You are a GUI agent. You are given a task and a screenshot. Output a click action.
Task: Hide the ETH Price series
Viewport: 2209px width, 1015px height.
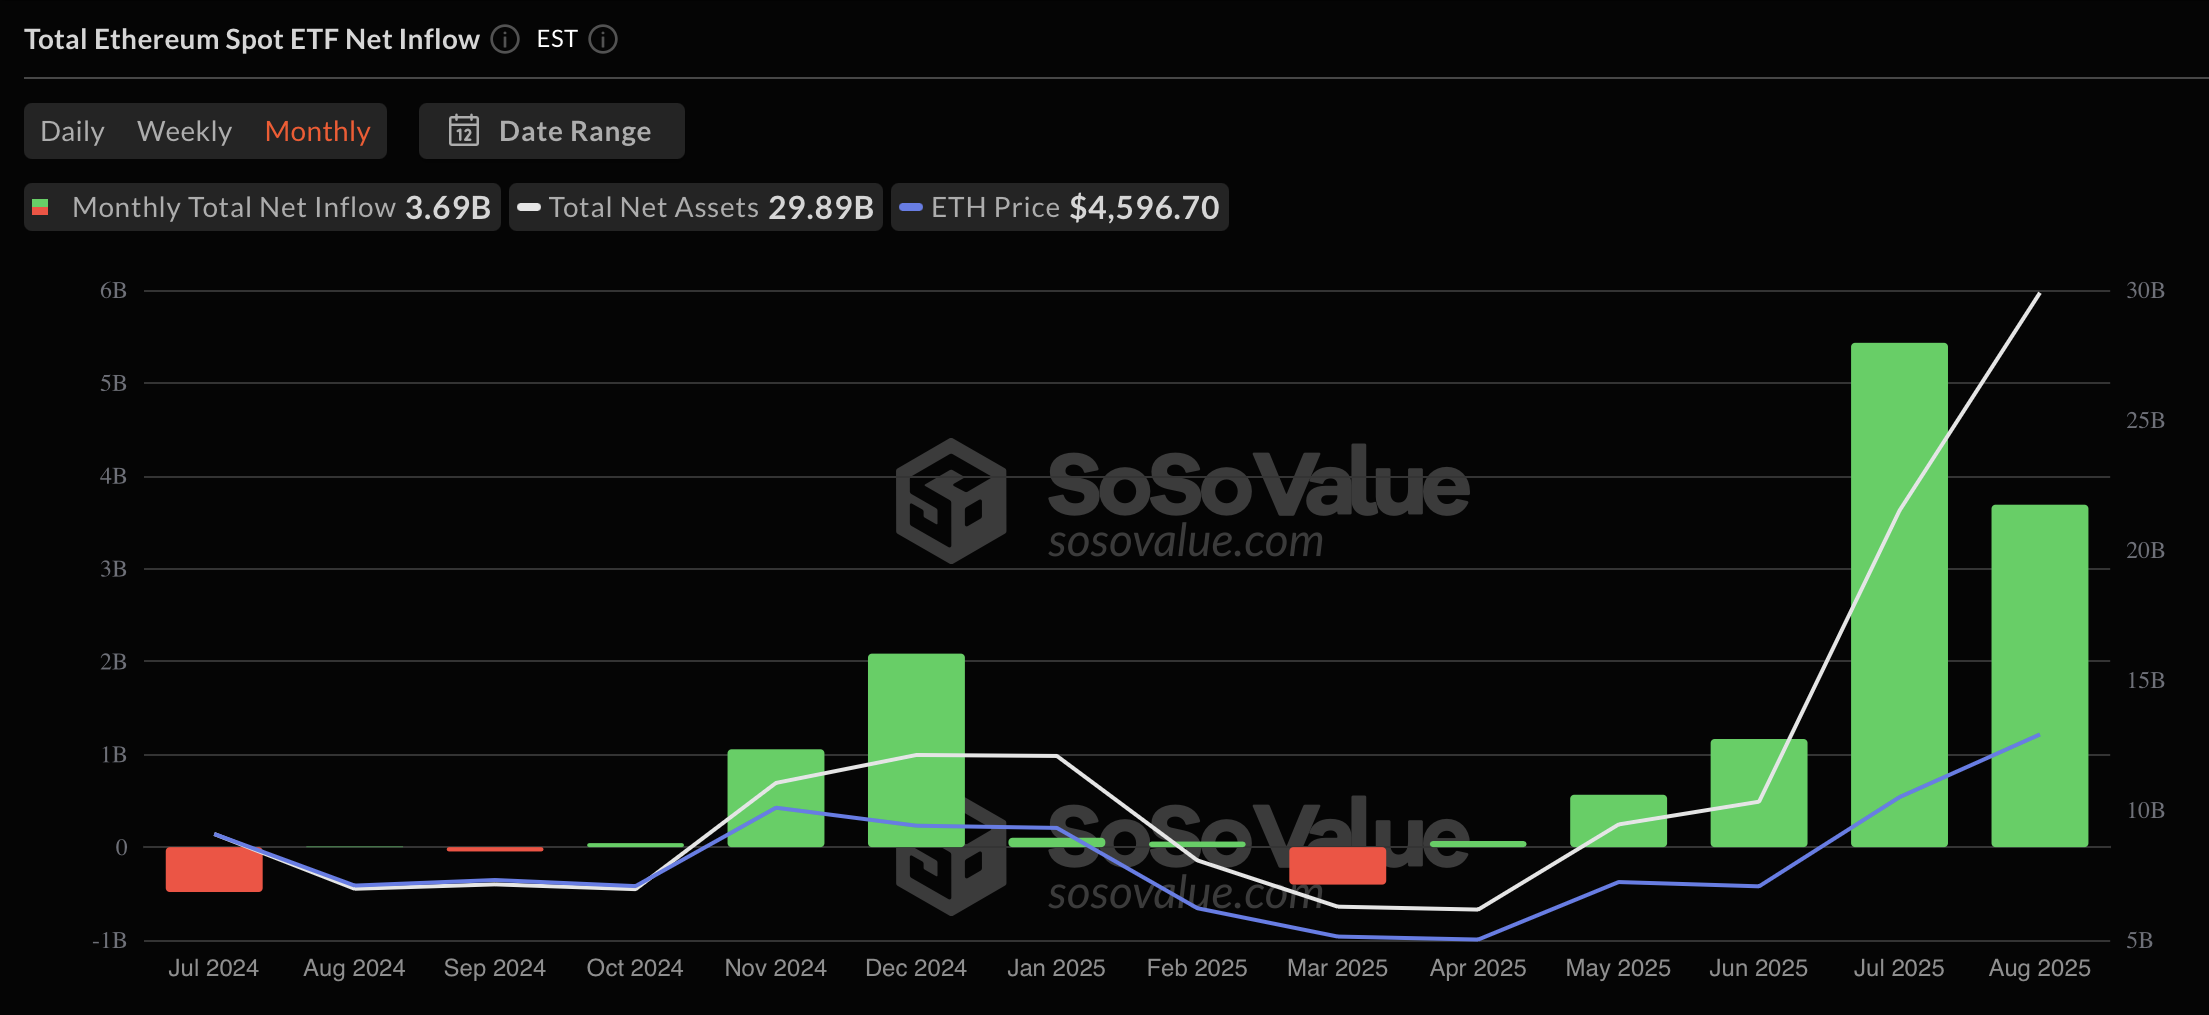tap(1060, 207)
